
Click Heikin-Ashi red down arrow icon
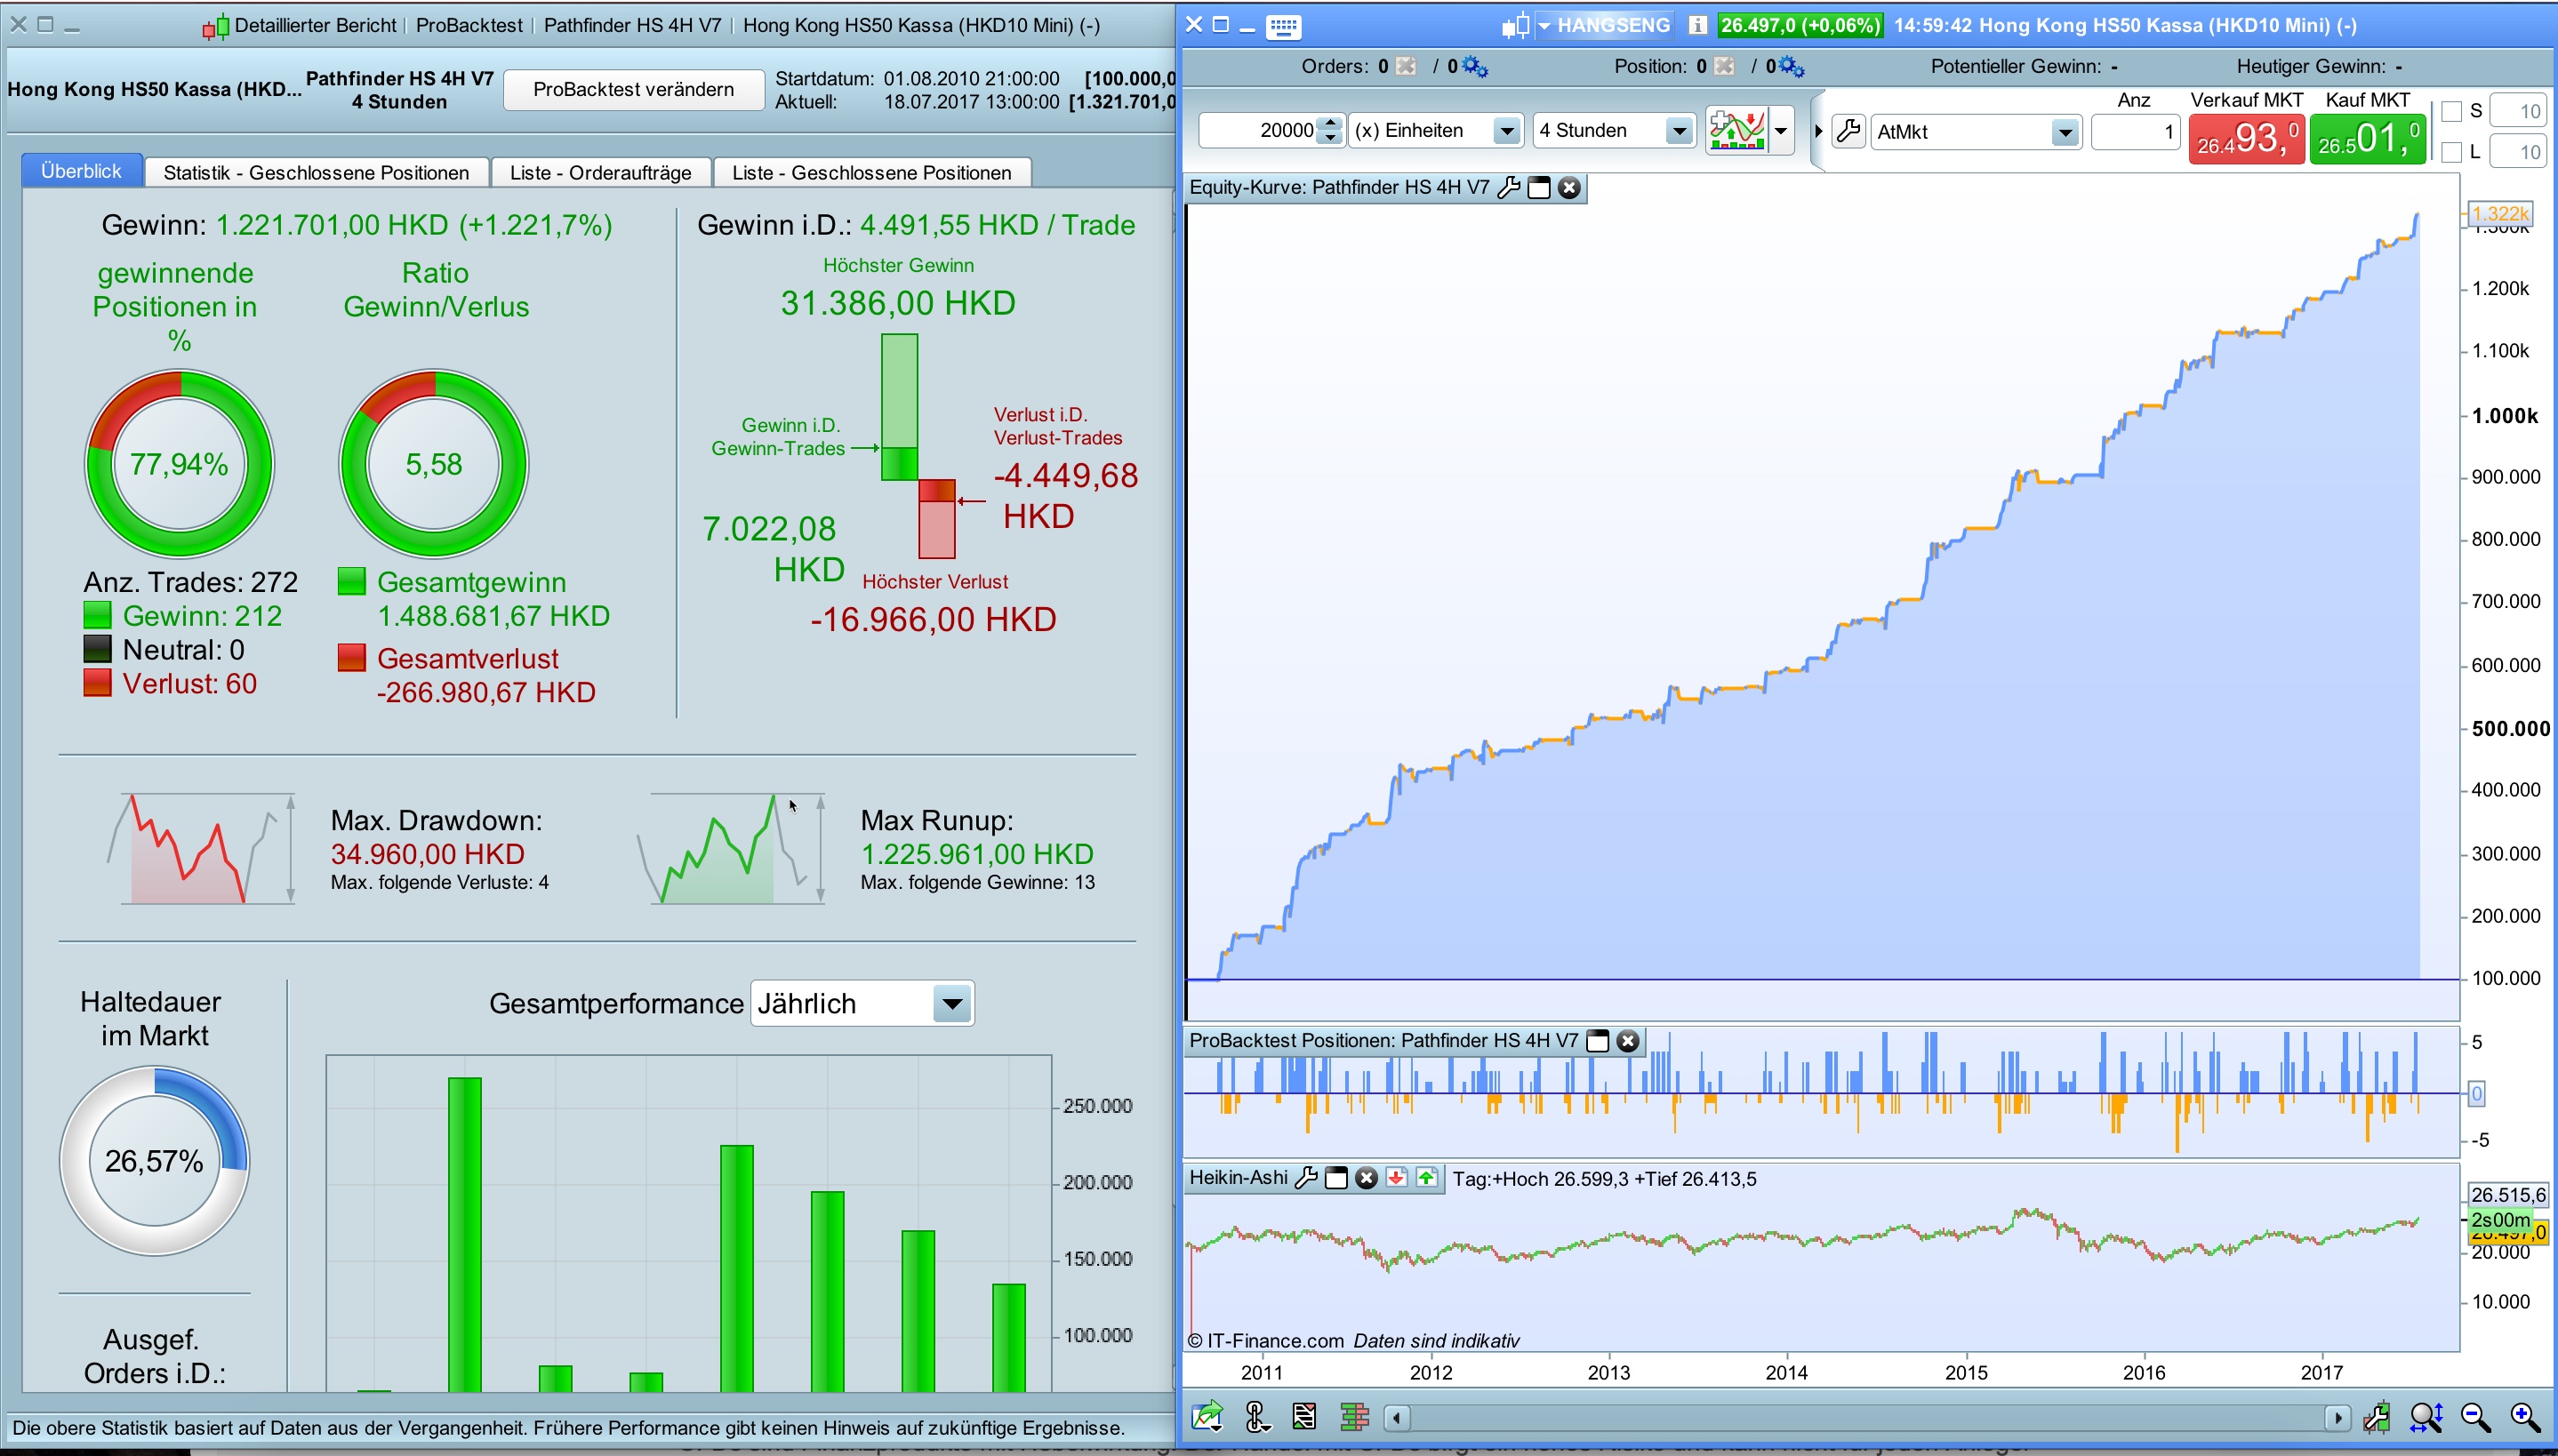(1396, 1178)
